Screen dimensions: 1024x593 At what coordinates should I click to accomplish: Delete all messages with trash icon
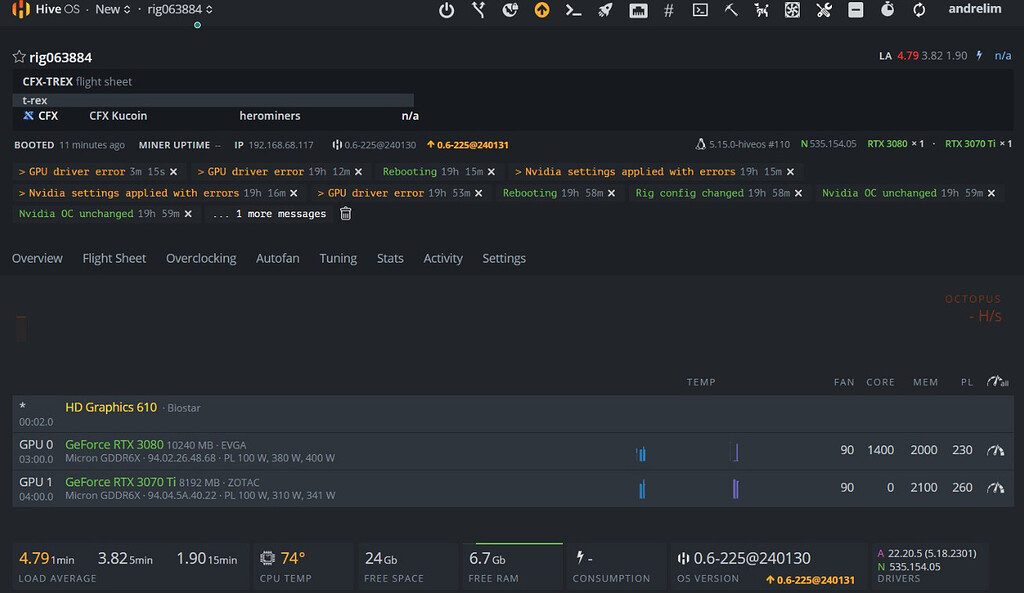click(345, 214)
